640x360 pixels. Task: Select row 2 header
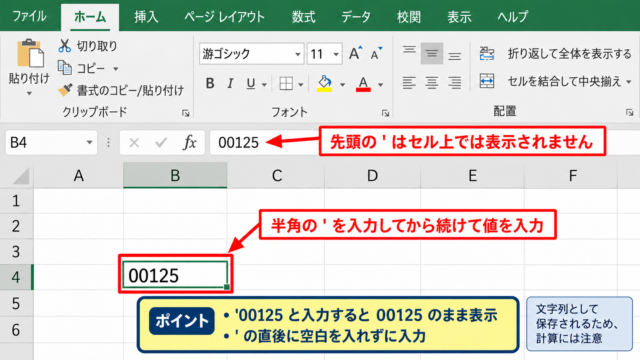click(16, 226)
